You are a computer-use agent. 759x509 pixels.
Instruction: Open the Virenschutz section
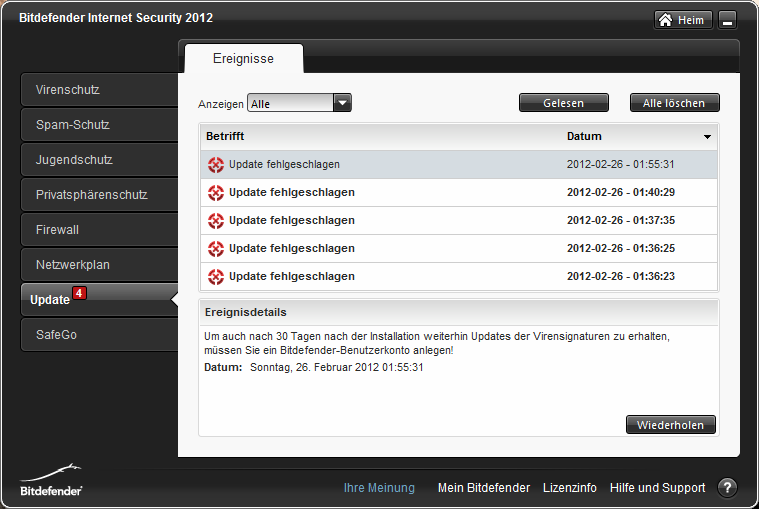99,90
